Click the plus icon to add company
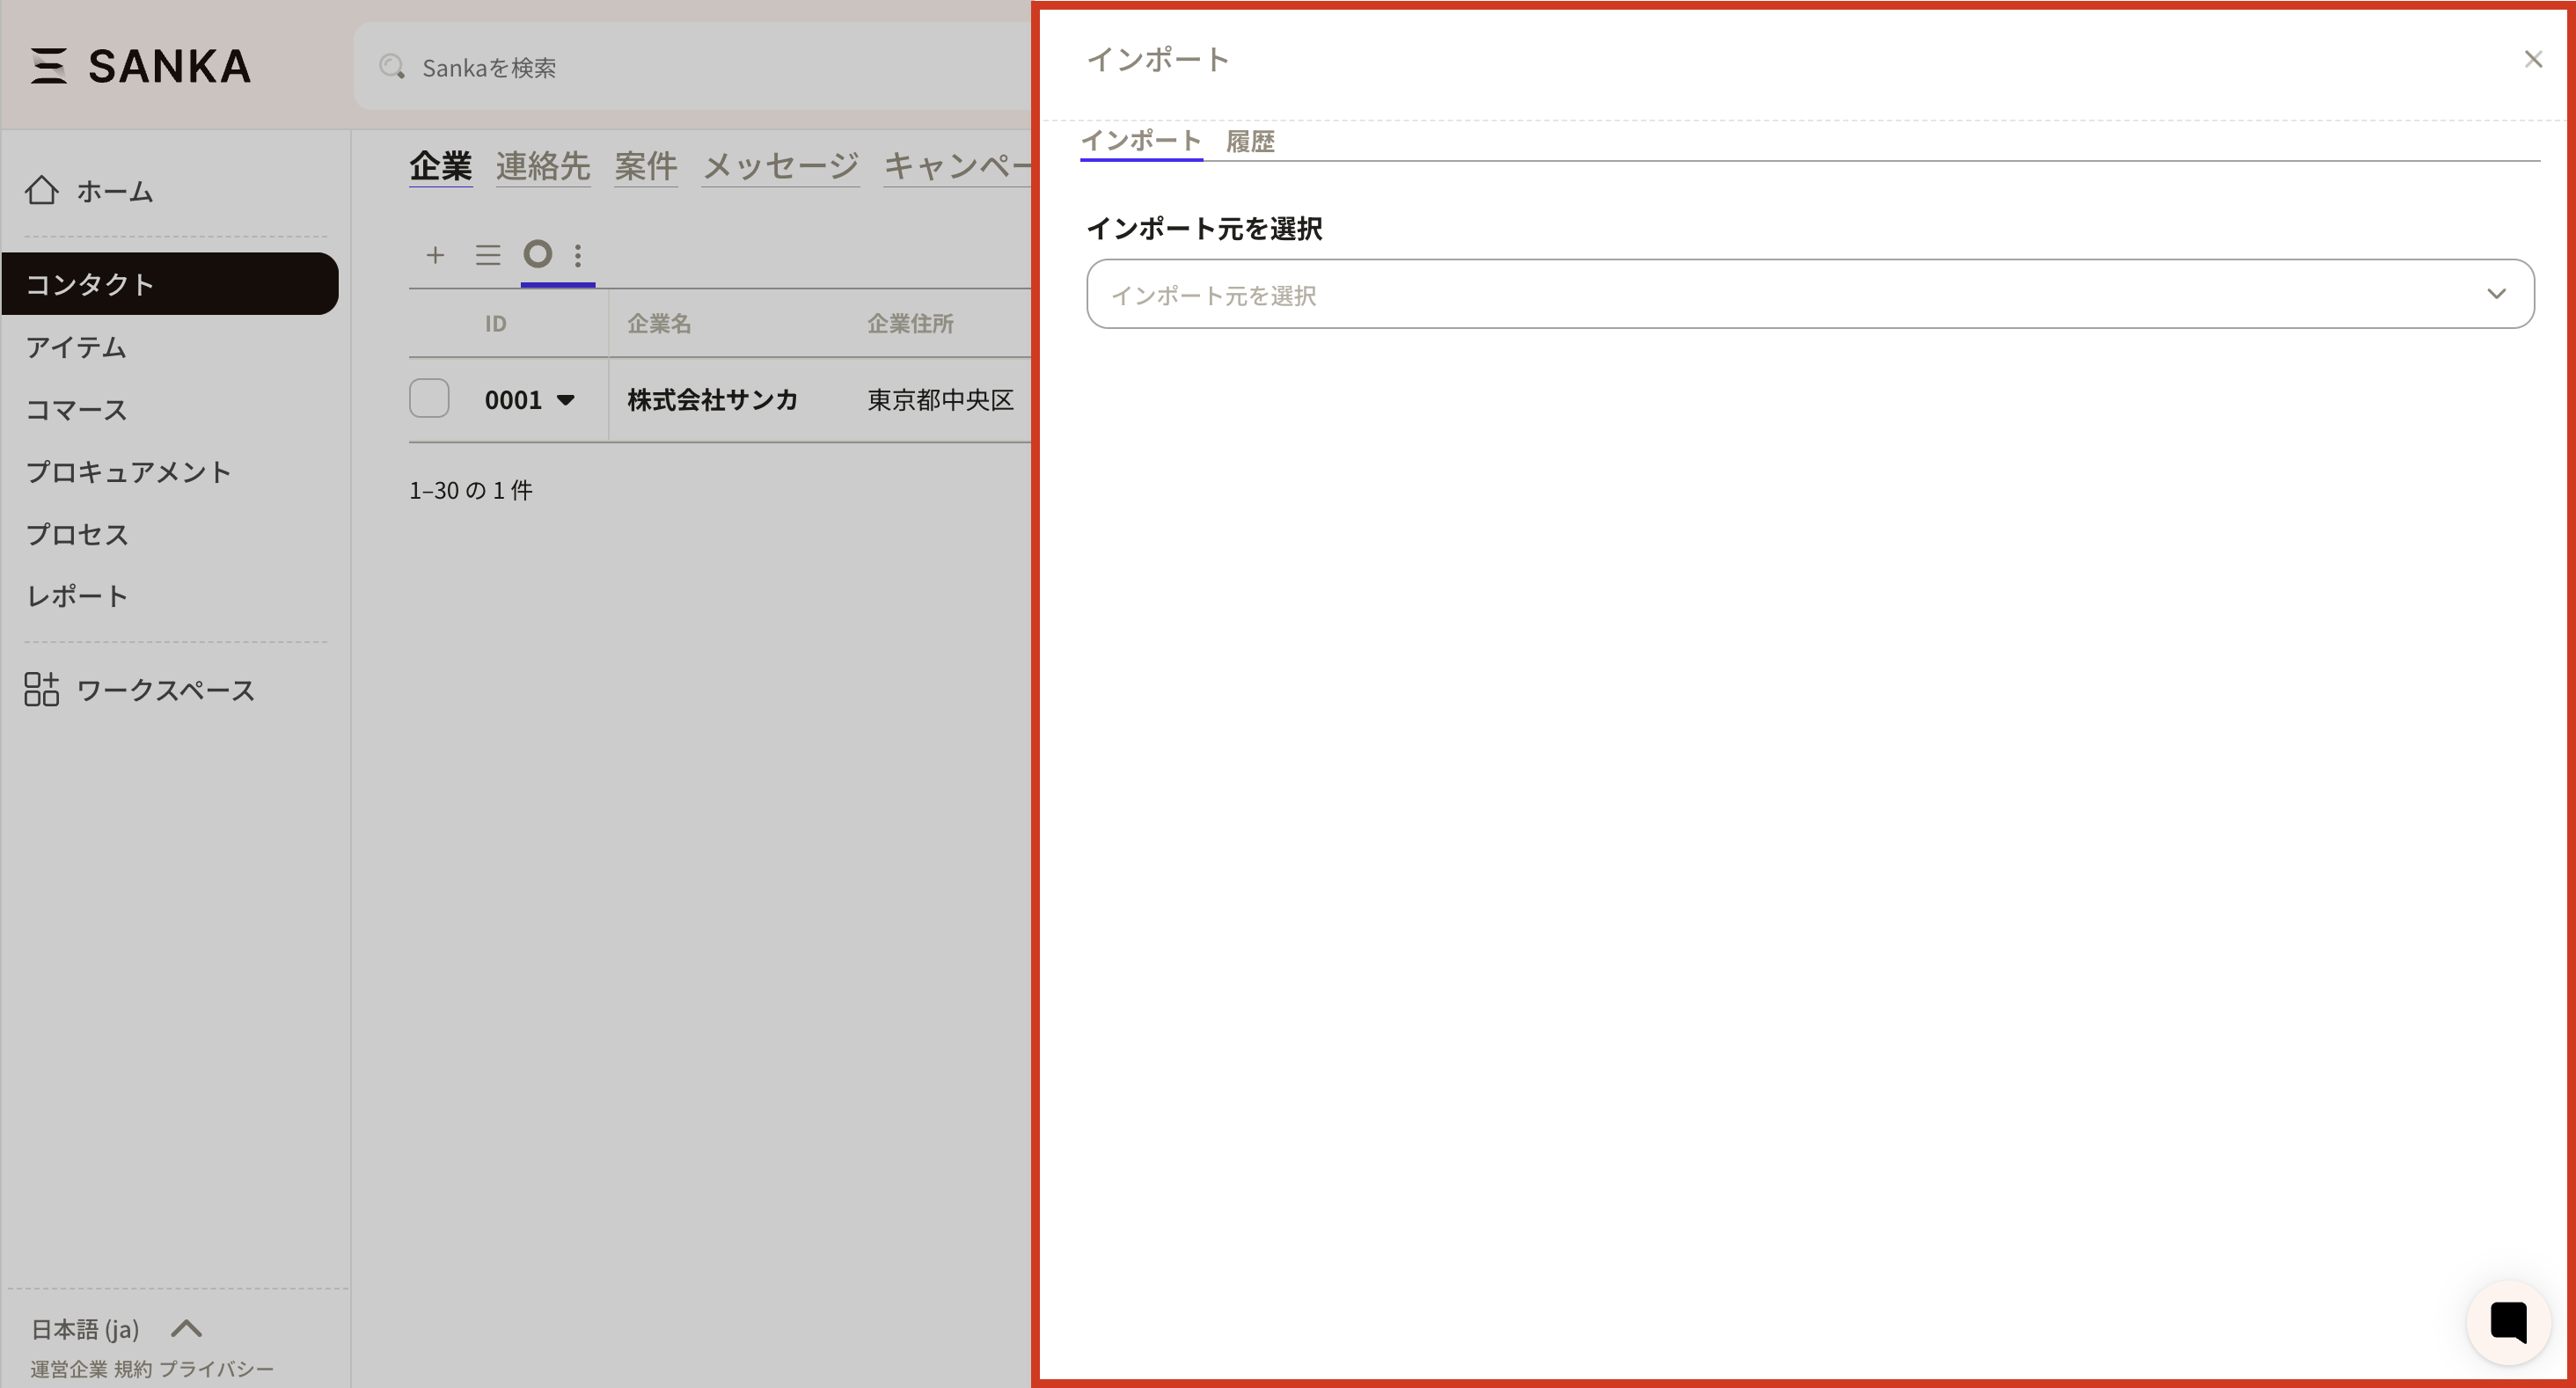Image resolution: width=2576 pixels, height=1388 pixels. pyautogui.click(x=435, y=255)
